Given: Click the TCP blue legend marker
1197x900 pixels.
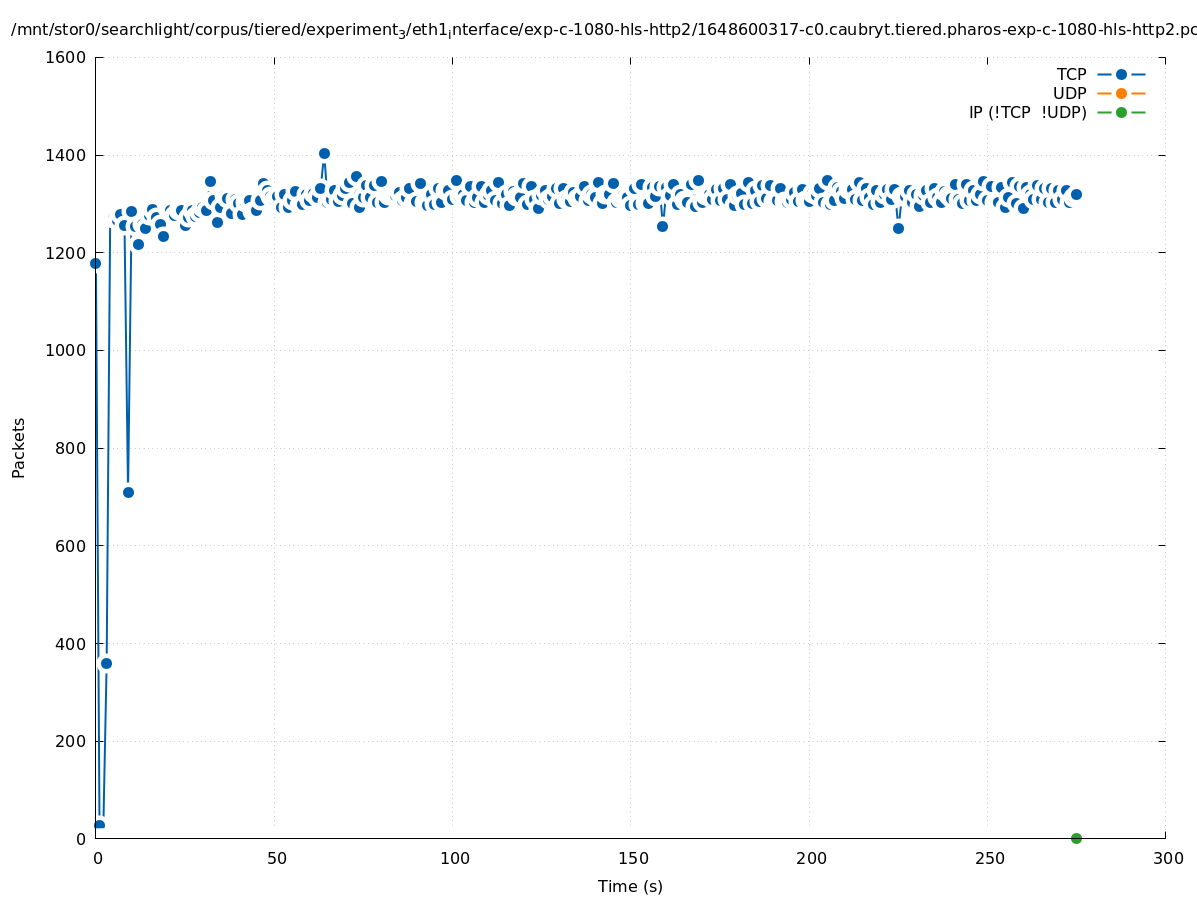Looking at the screenshot, I should [1121, 74].
